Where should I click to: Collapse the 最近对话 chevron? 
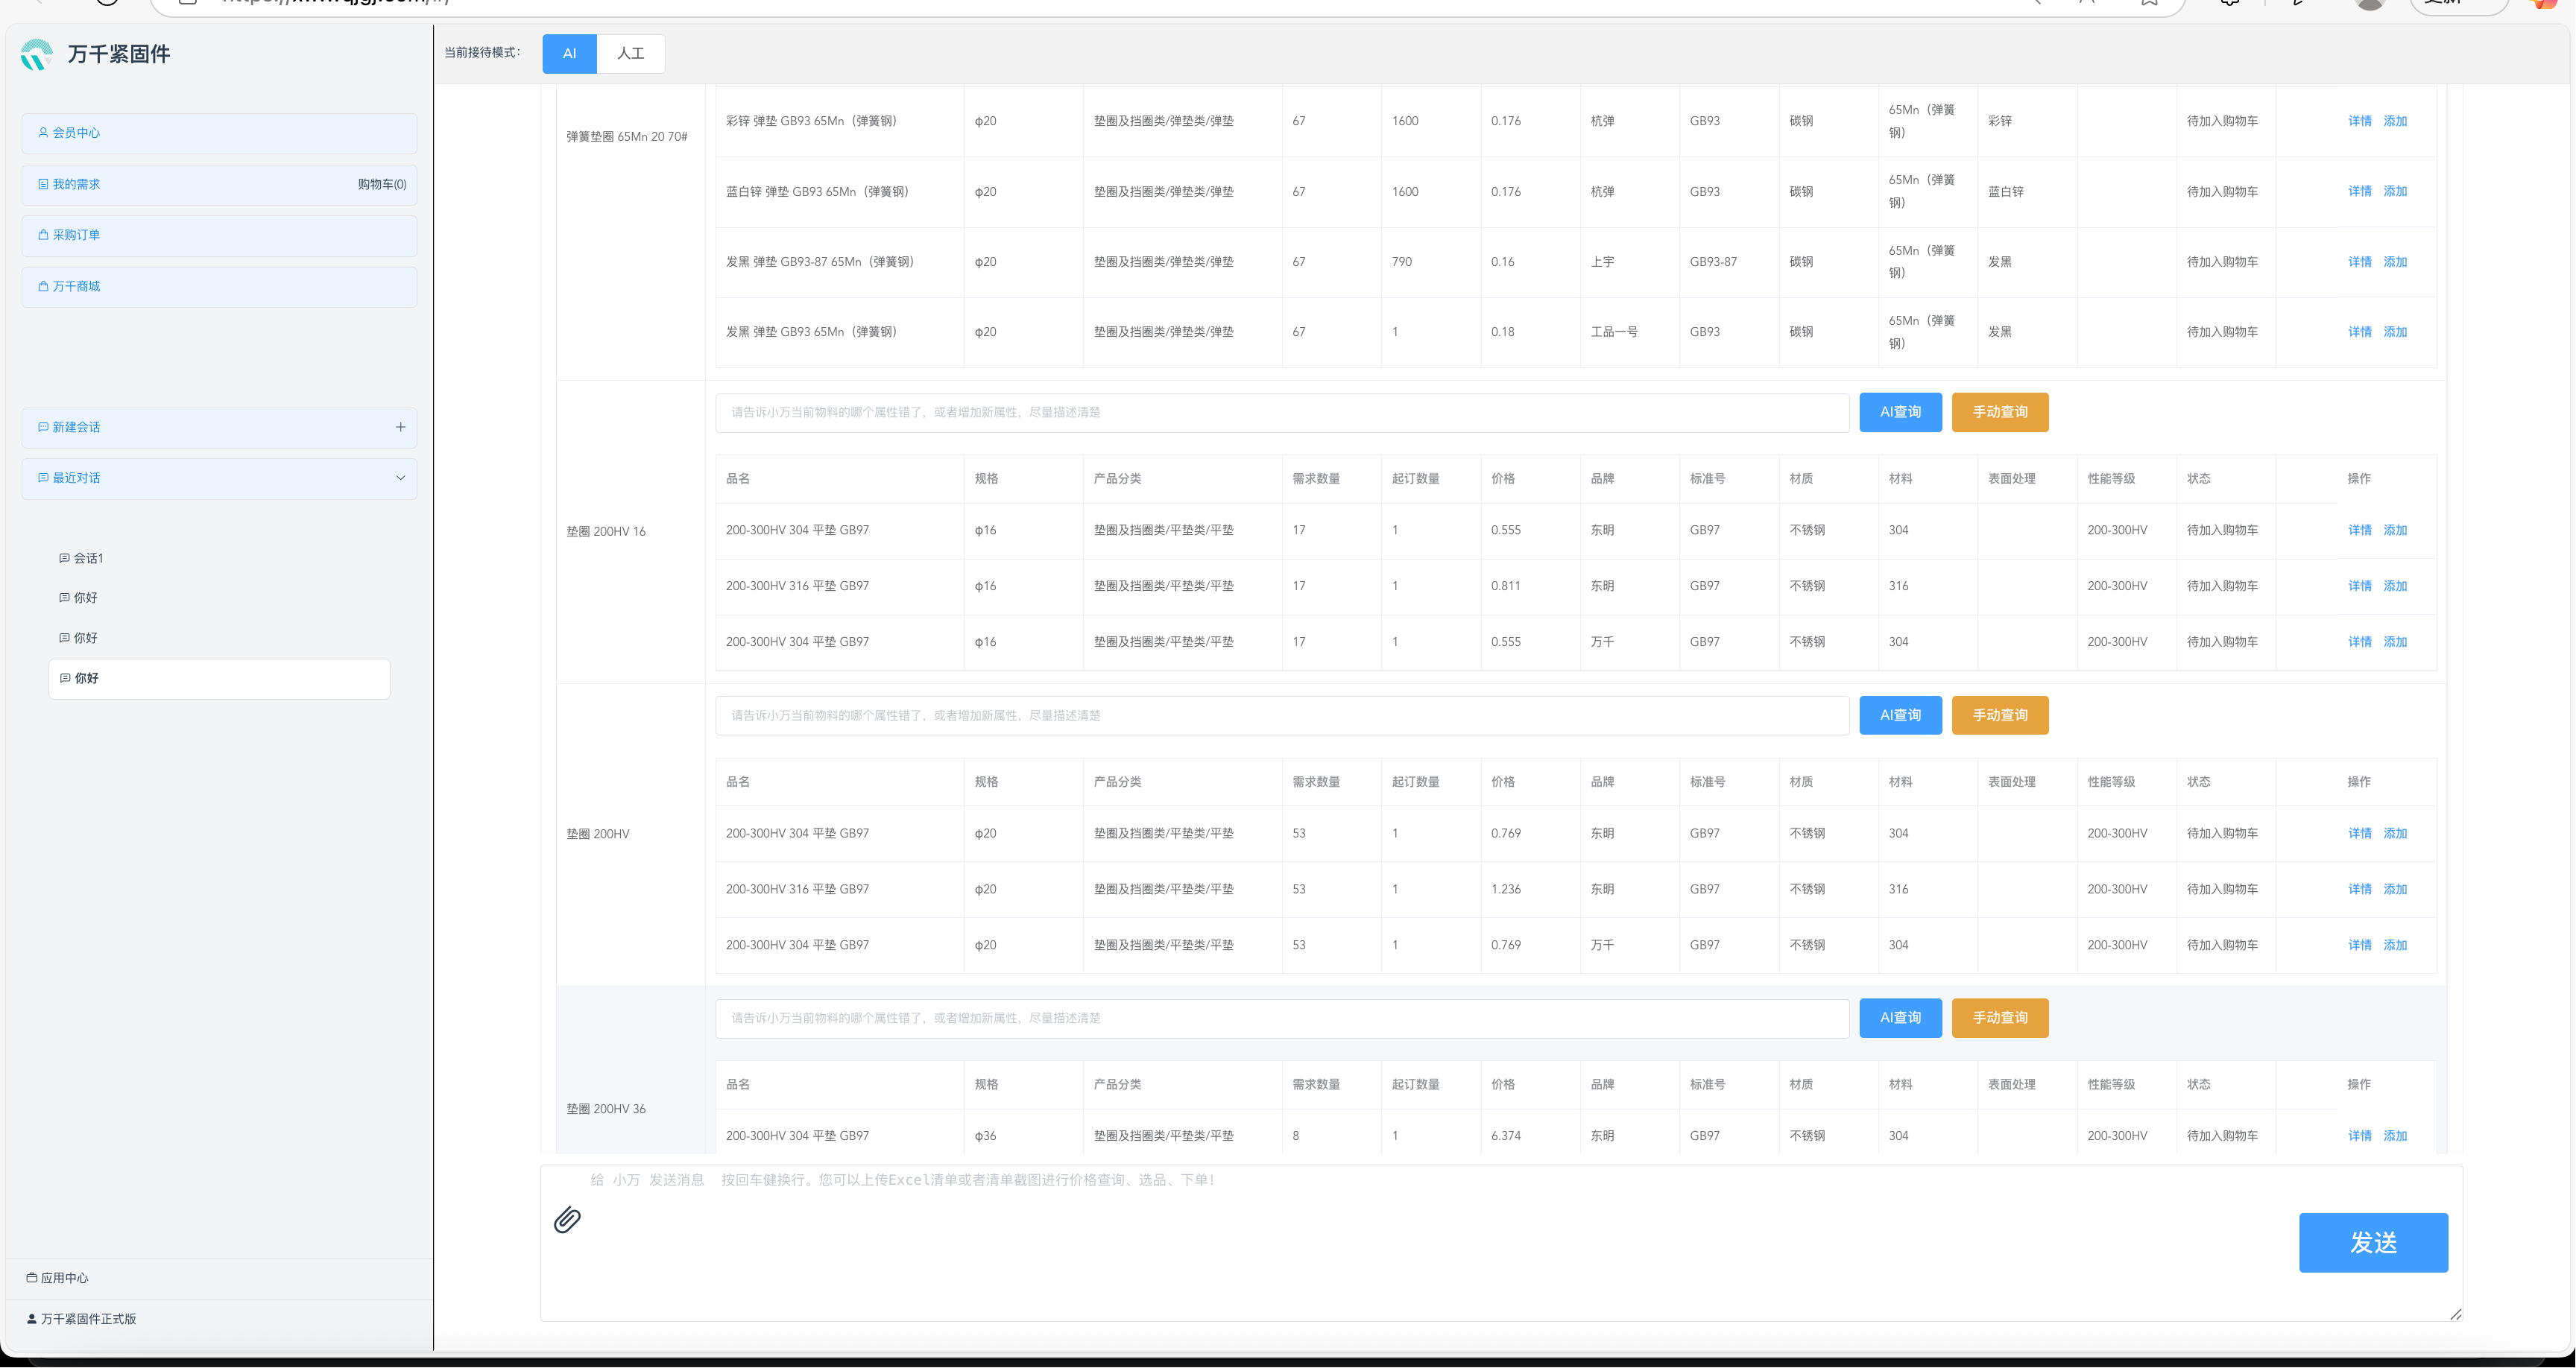[x=400, y=478]
